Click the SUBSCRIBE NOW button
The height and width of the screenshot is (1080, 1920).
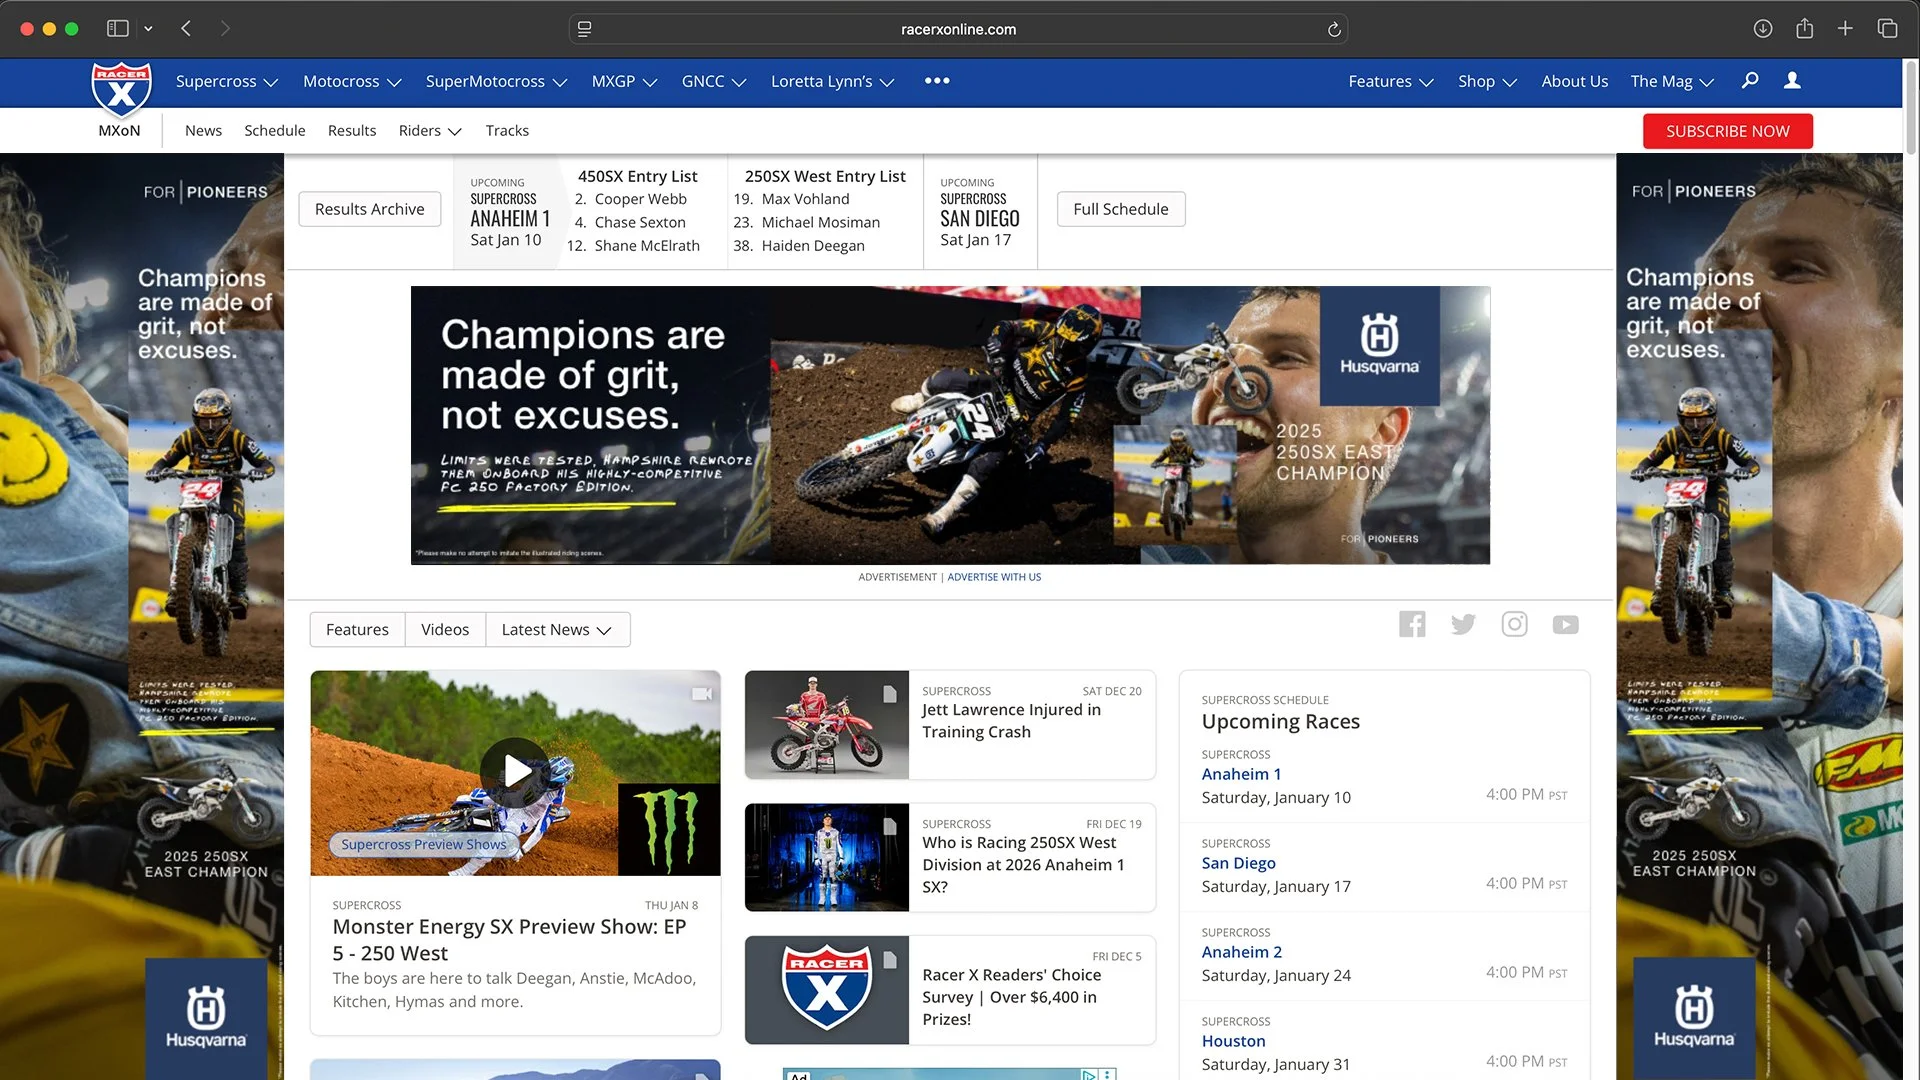point(1727,131)
